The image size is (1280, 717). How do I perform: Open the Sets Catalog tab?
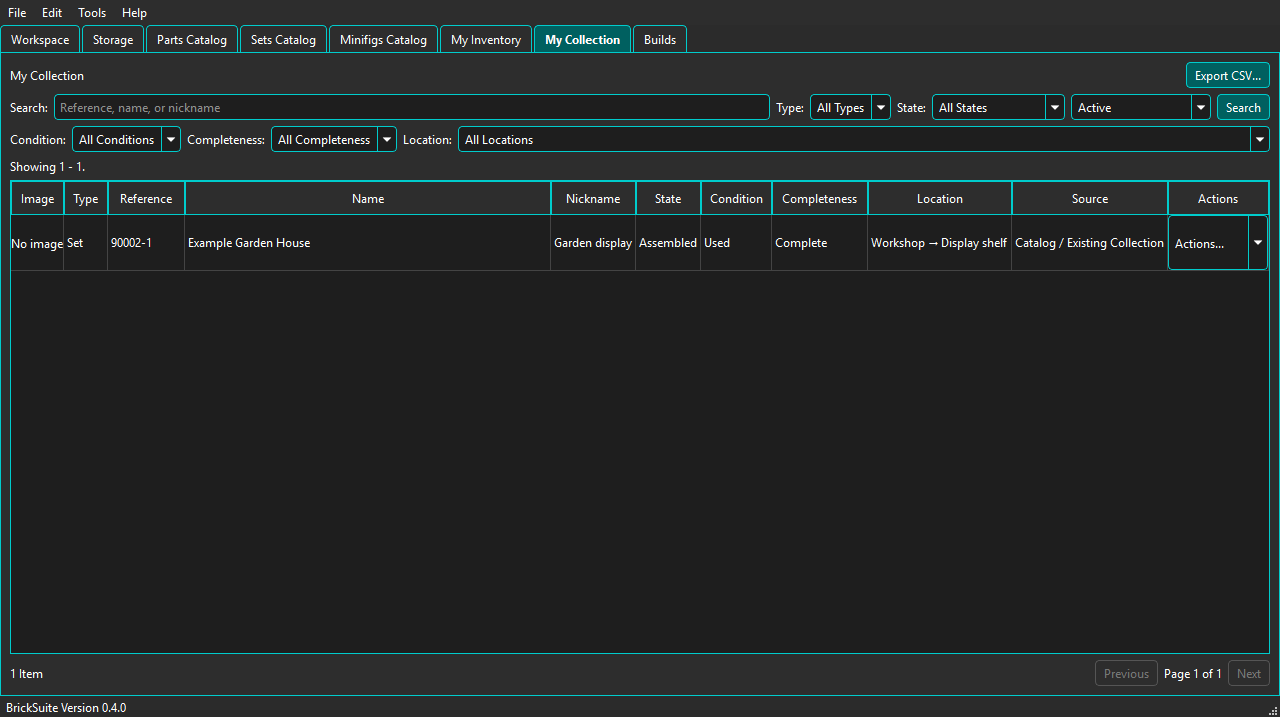point(283,40)
